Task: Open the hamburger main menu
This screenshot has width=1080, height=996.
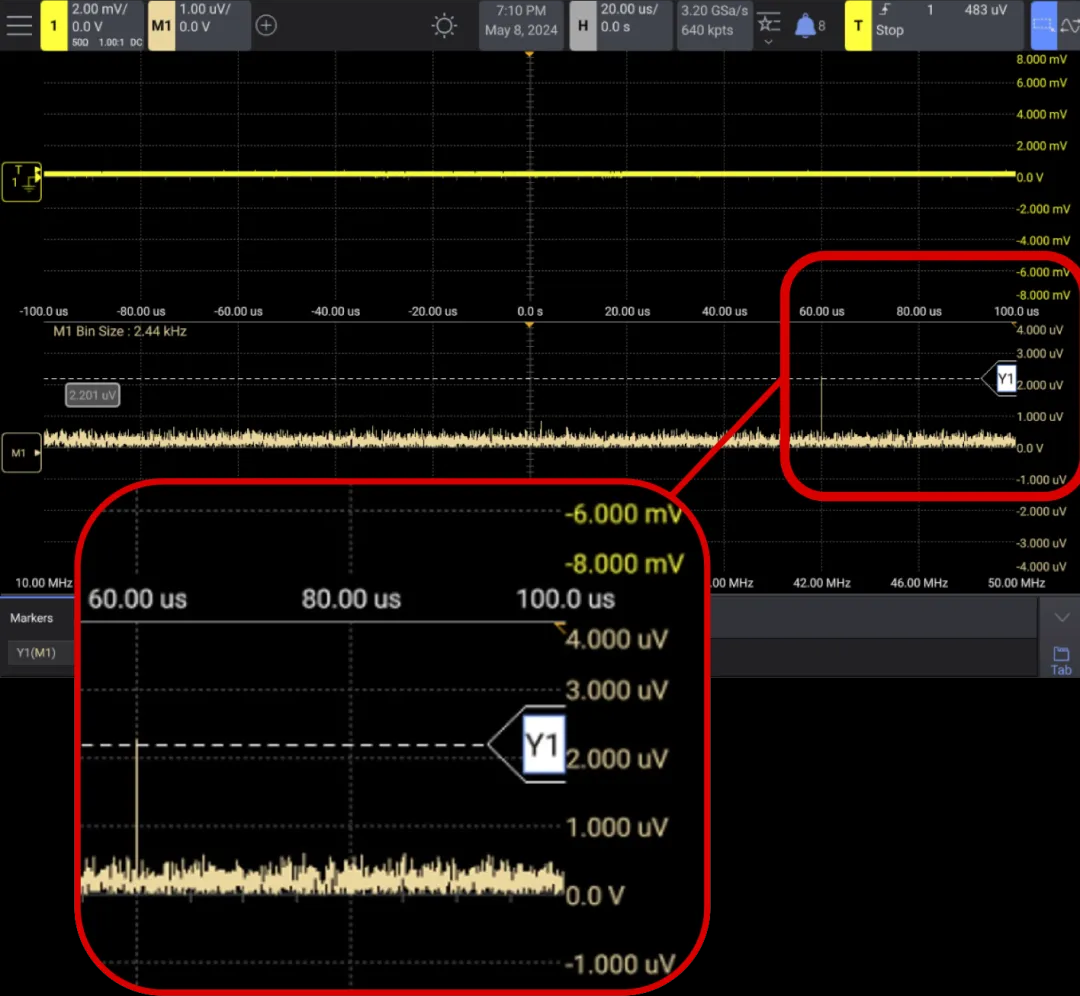Action: coord(19,25)
